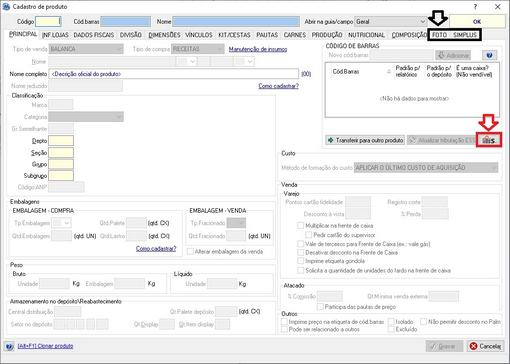This screenshot has width=510, height=364.
Task: Open the DADOS FISCAIS tab
Action: (x=94, y=35)
